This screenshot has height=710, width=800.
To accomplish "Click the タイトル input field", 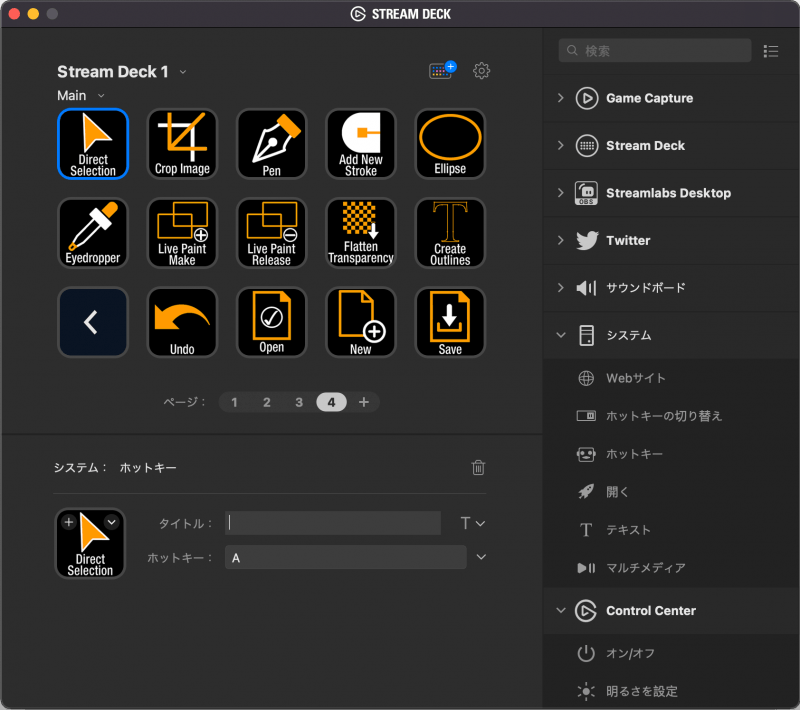I will tap(333, 523).
